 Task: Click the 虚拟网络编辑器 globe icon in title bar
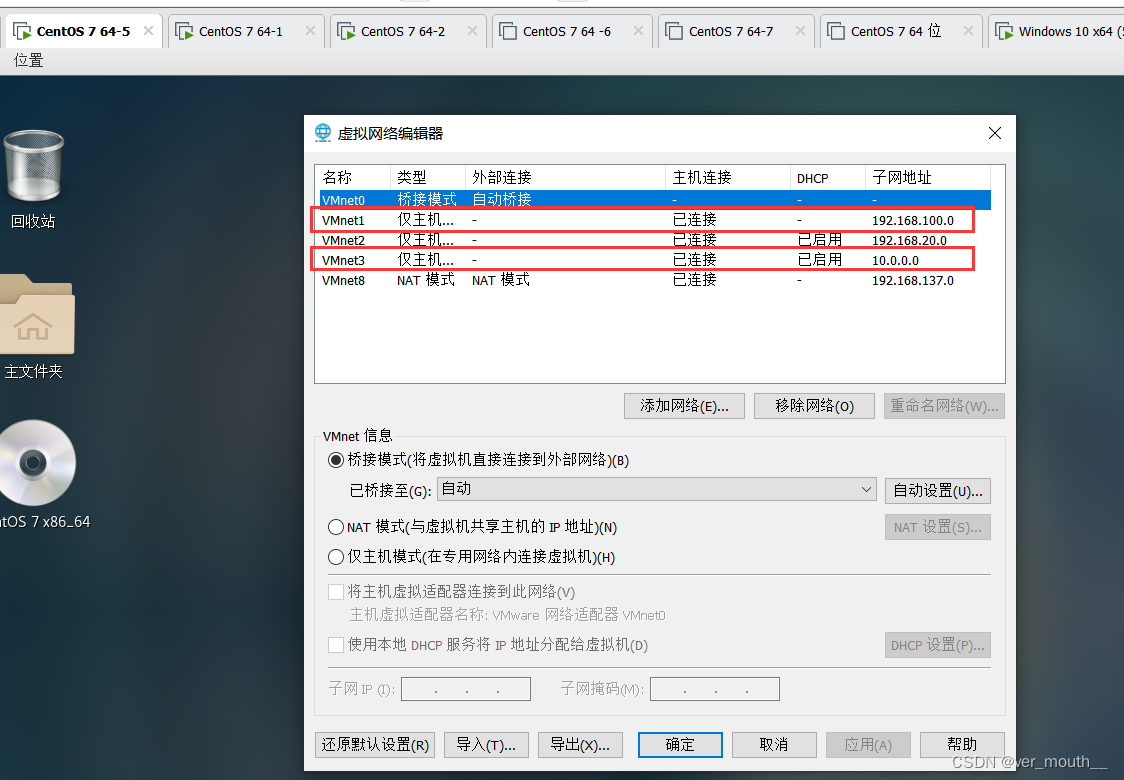[x=323, y=133]
